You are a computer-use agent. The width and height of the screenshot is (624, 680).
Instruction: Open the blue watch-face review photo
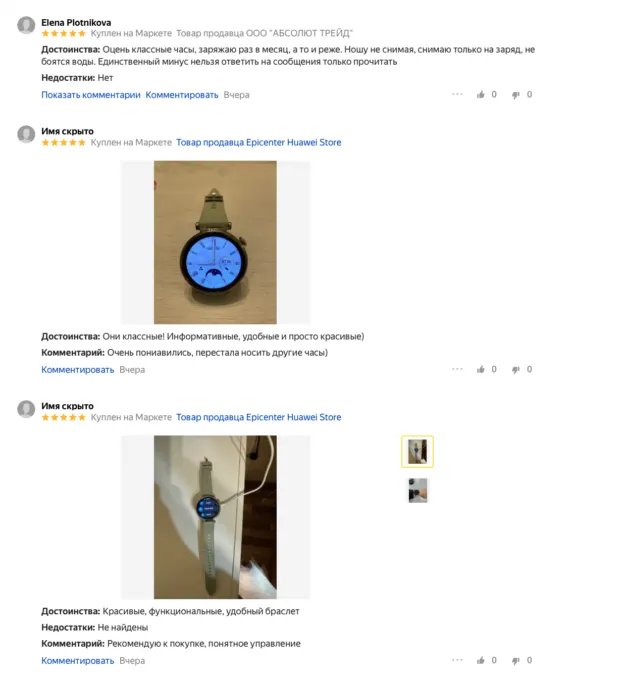point(215,242)
